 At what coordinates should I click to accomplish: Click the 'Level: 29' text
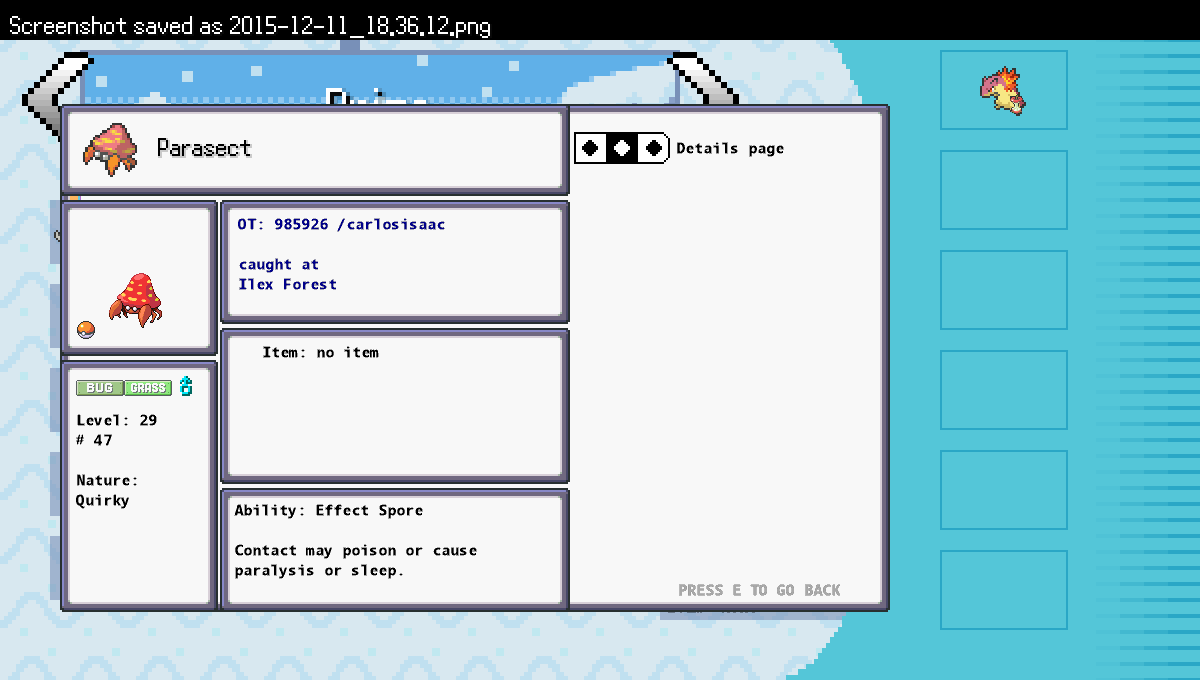click(117, 420)
